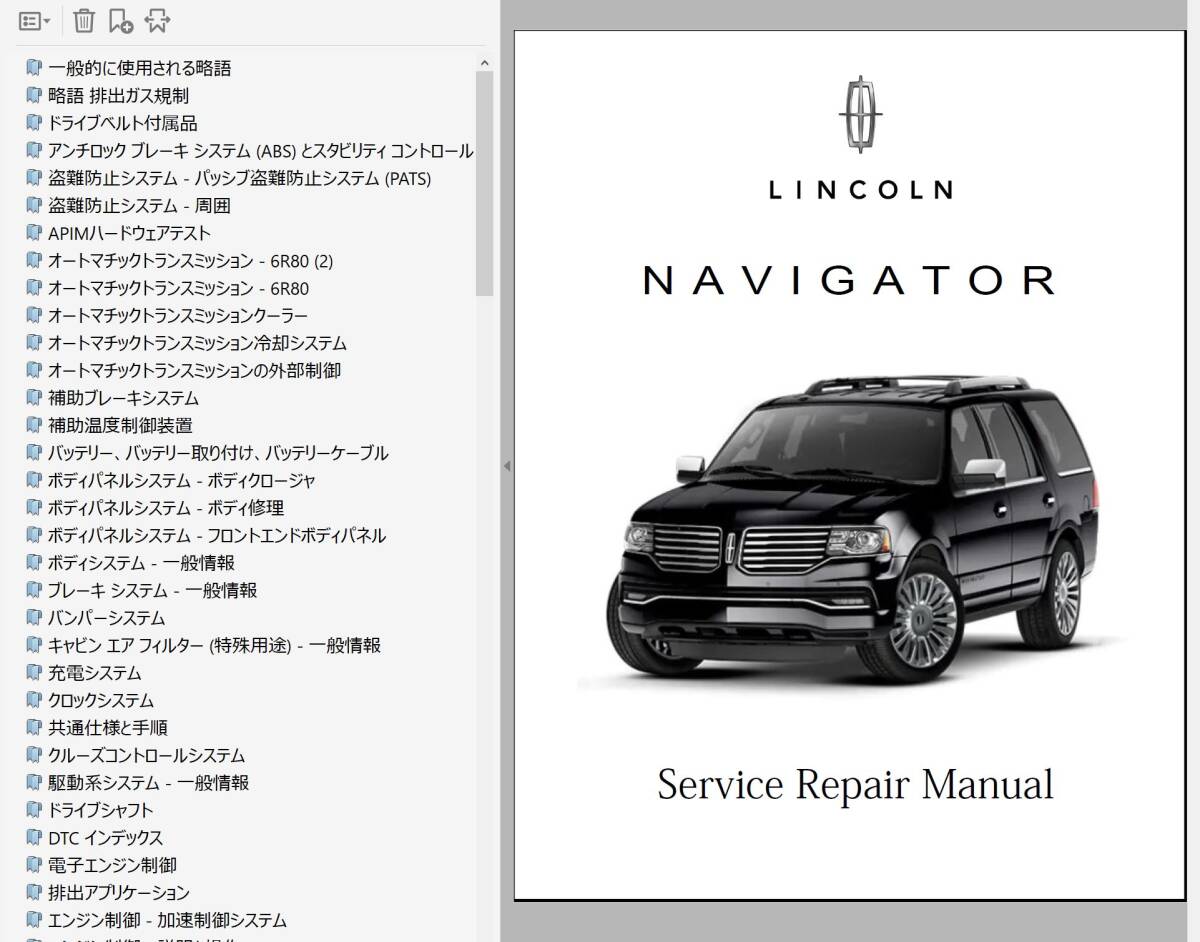Open 充電システム bookmark

pyautogui.click(x=95, y=673)
